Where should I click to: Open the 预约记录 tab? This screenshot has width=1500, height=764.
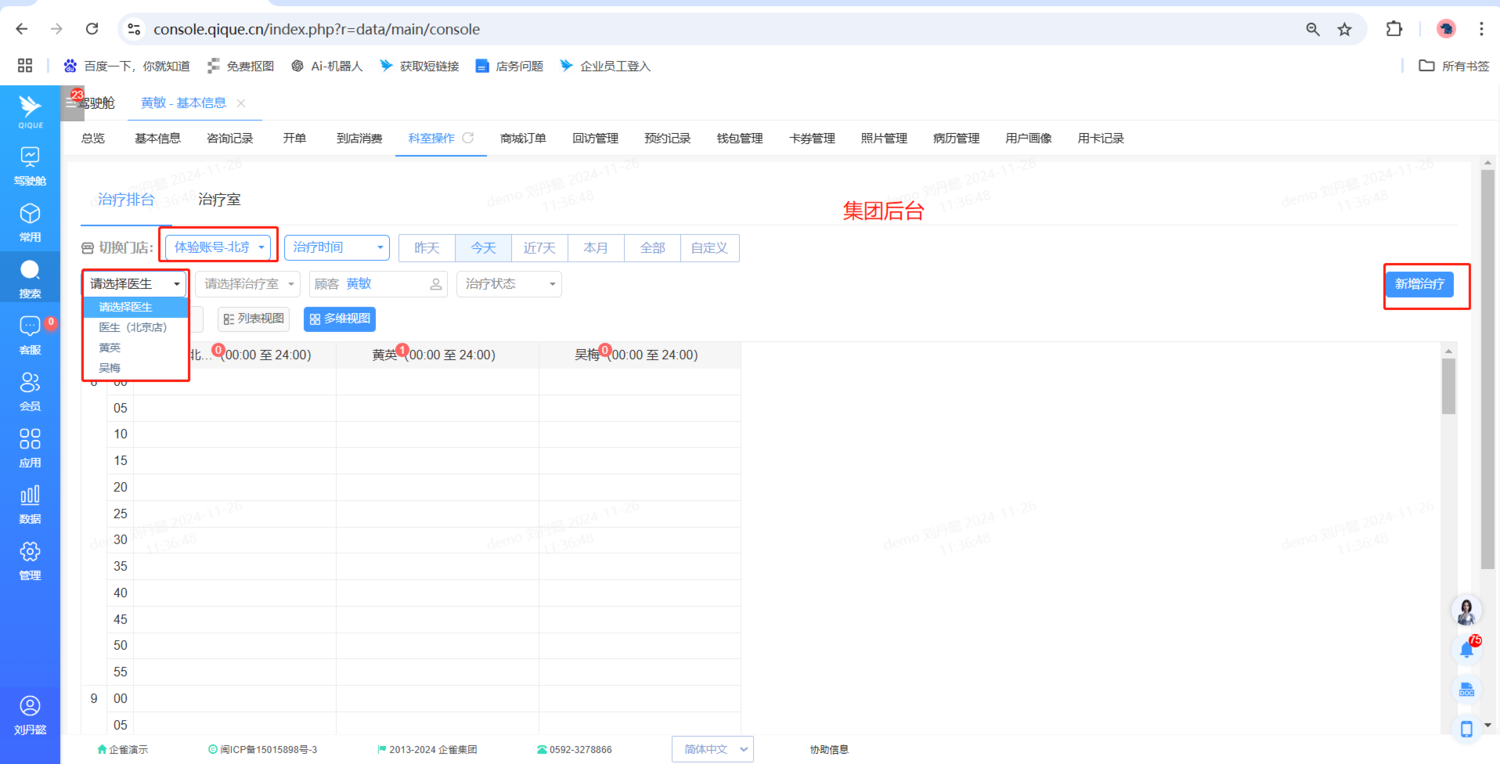(667, 138)
